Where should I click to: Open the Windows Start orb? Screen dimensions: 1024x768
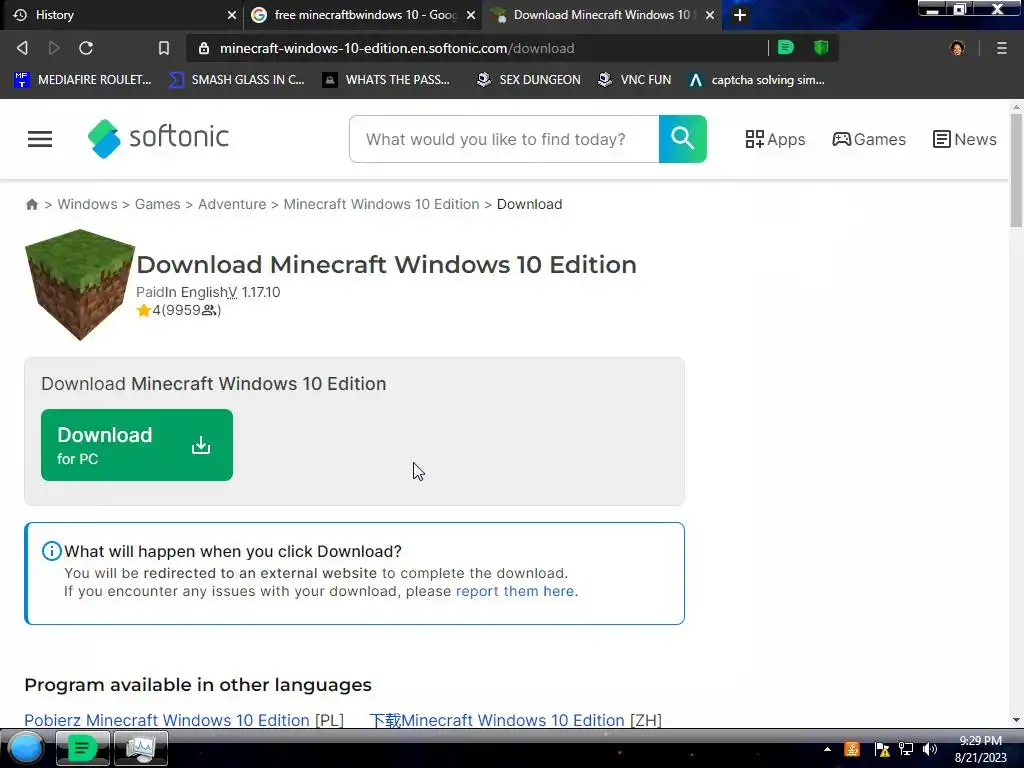(26, 748)
